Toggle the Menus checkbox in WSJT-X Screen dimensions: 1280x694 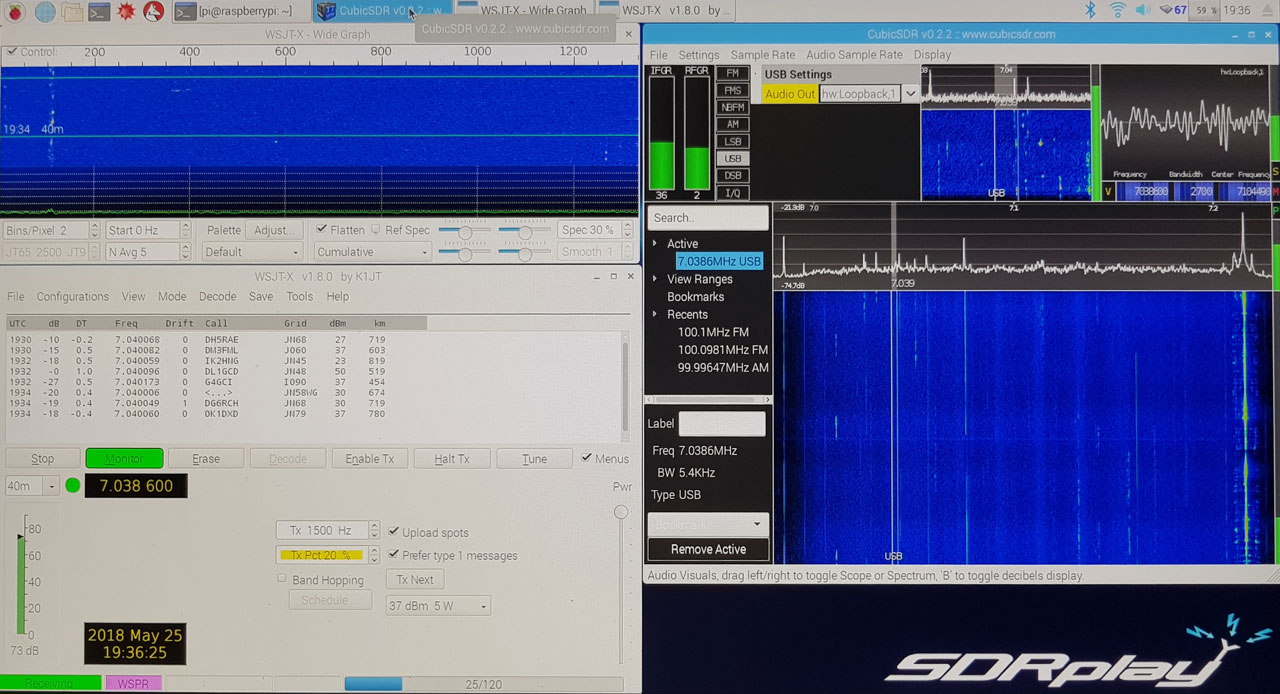click(x=587, y=459)
